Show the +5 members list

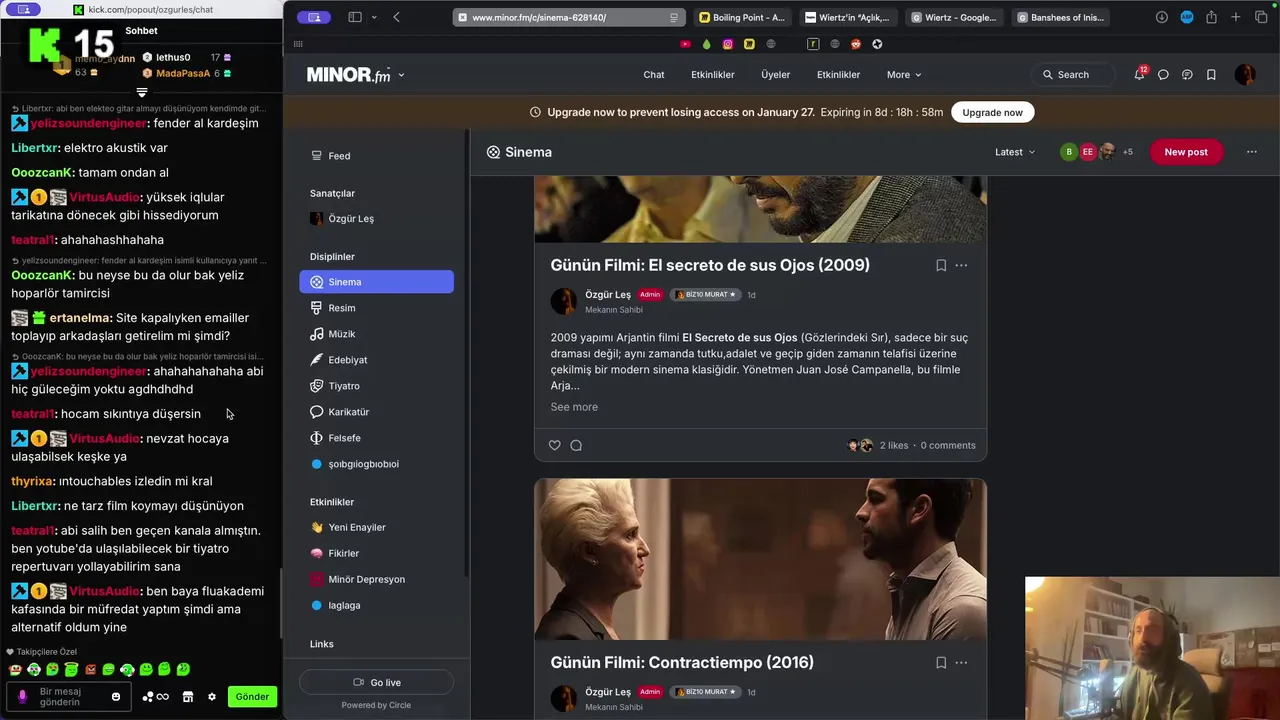point(1127,152)
